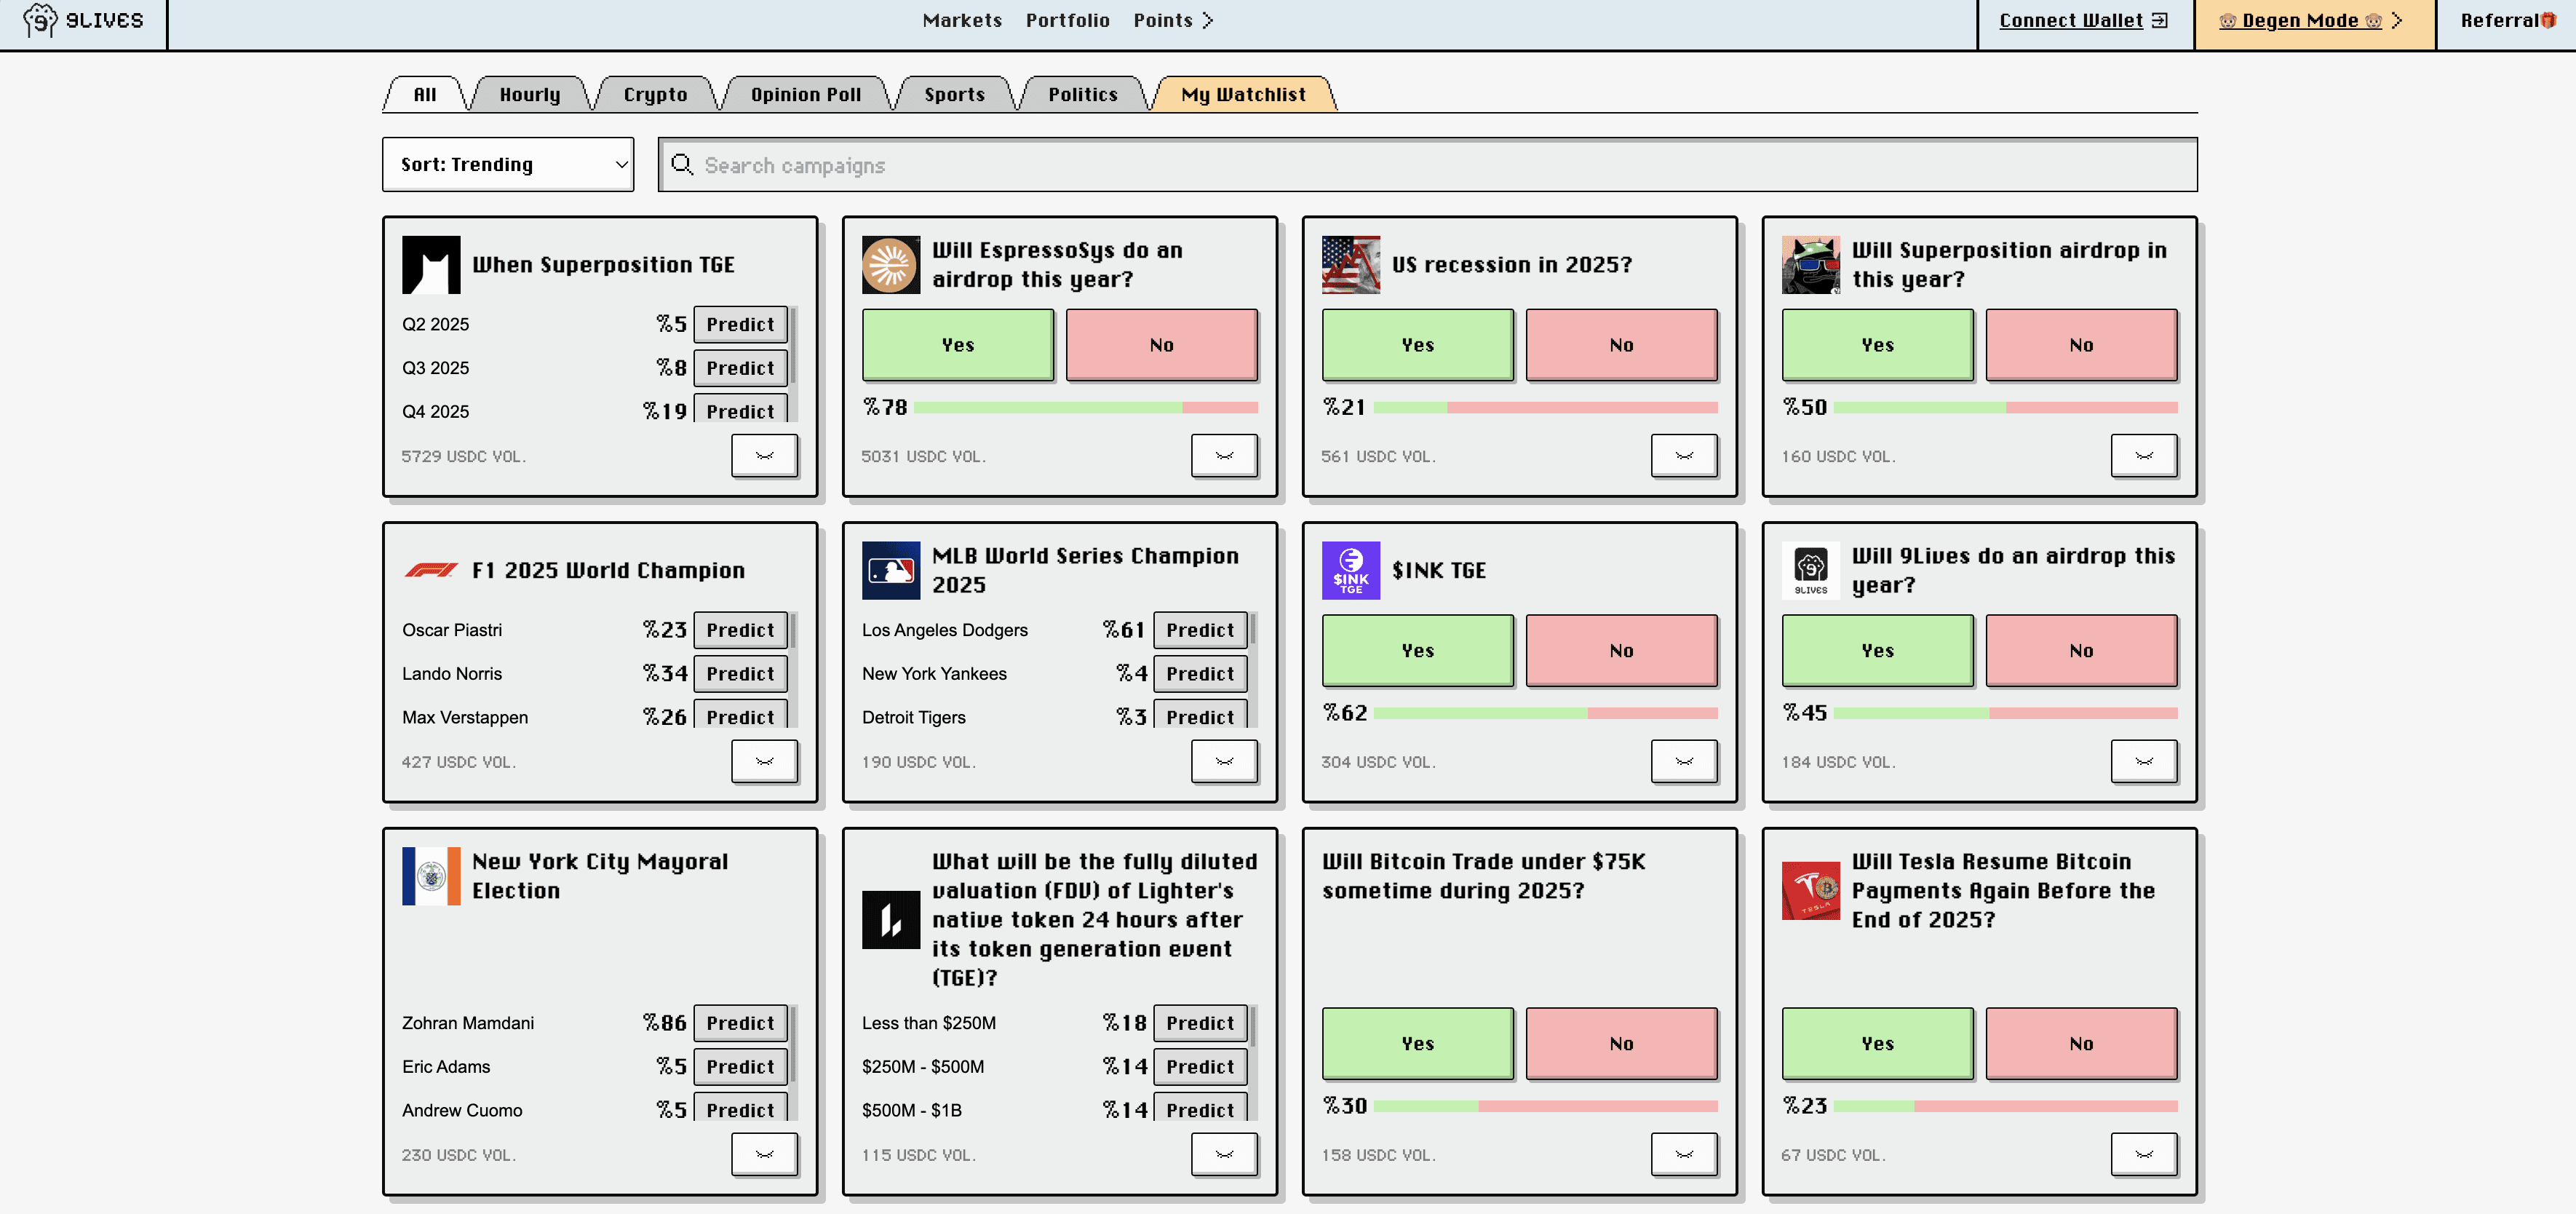This screenshot has height=1214, width=2576.
Task: Click No on US recession in 2025
Action: 1622,345
